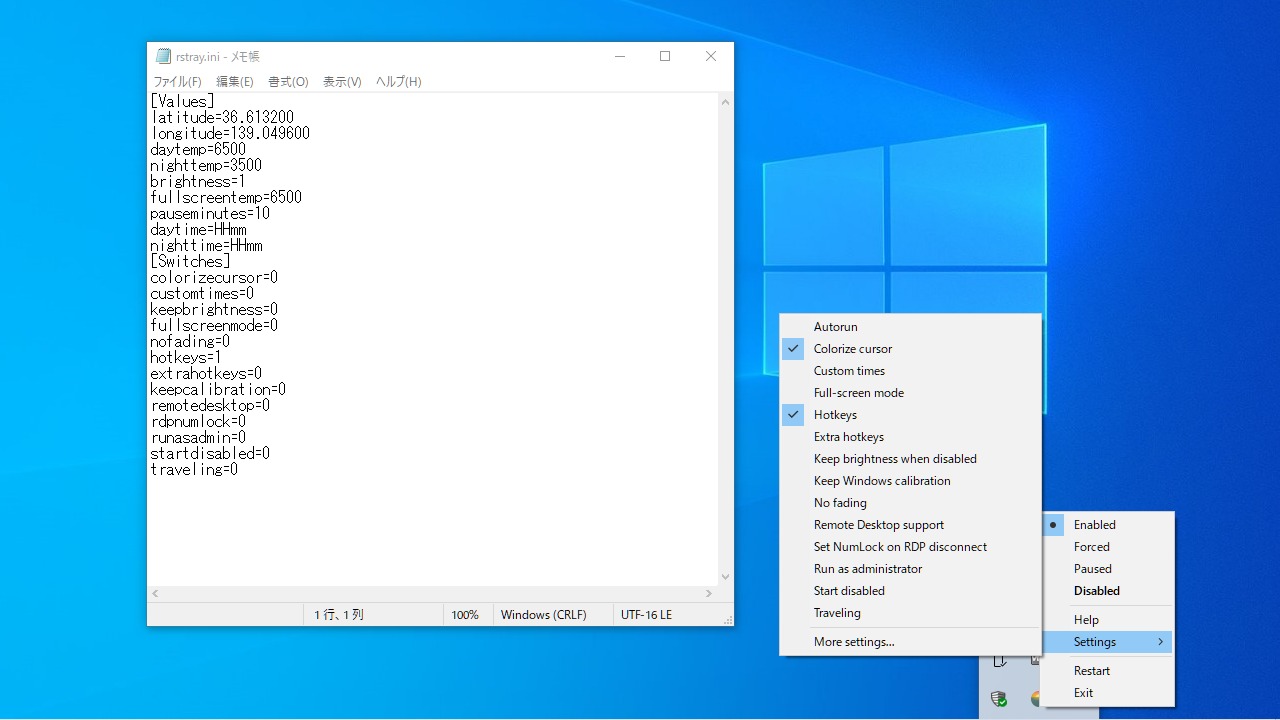Click the horizontal scrollbar left arrow
This screenshot has height=720, width=1280.
coord(155,593)
